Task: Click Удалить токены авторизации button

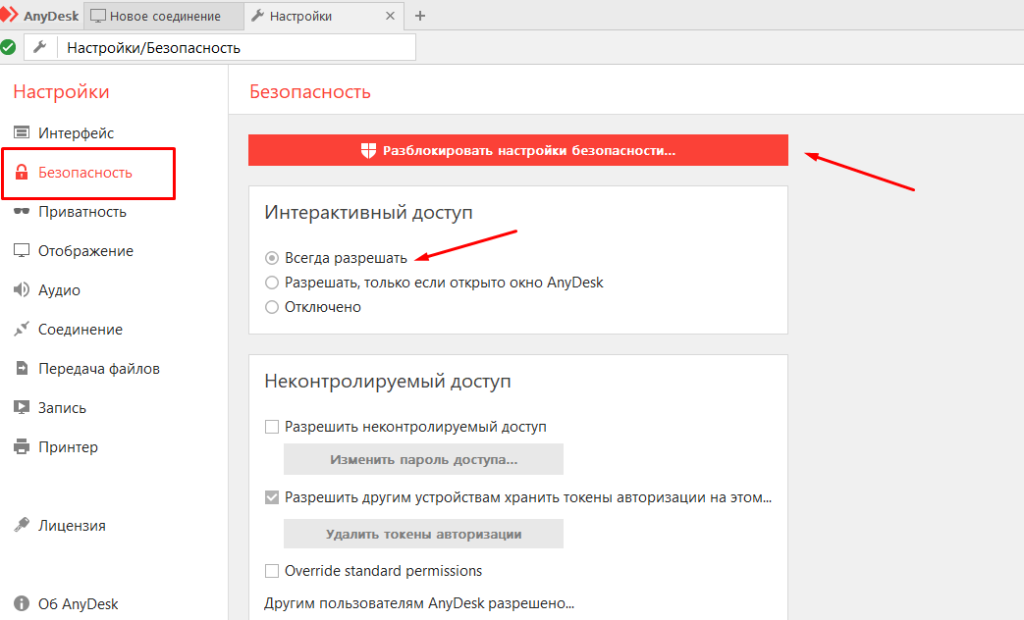Action: click(423, 534)
